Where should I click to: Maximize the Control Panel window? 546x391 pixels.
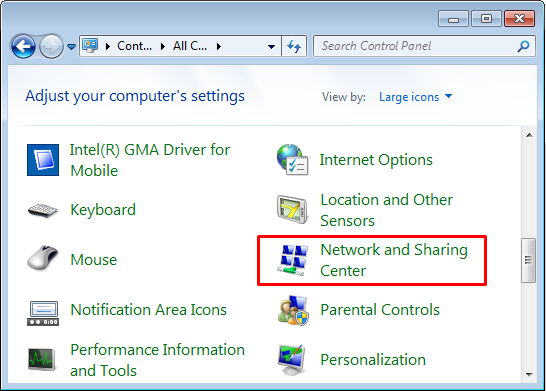[x=486, y=18]
